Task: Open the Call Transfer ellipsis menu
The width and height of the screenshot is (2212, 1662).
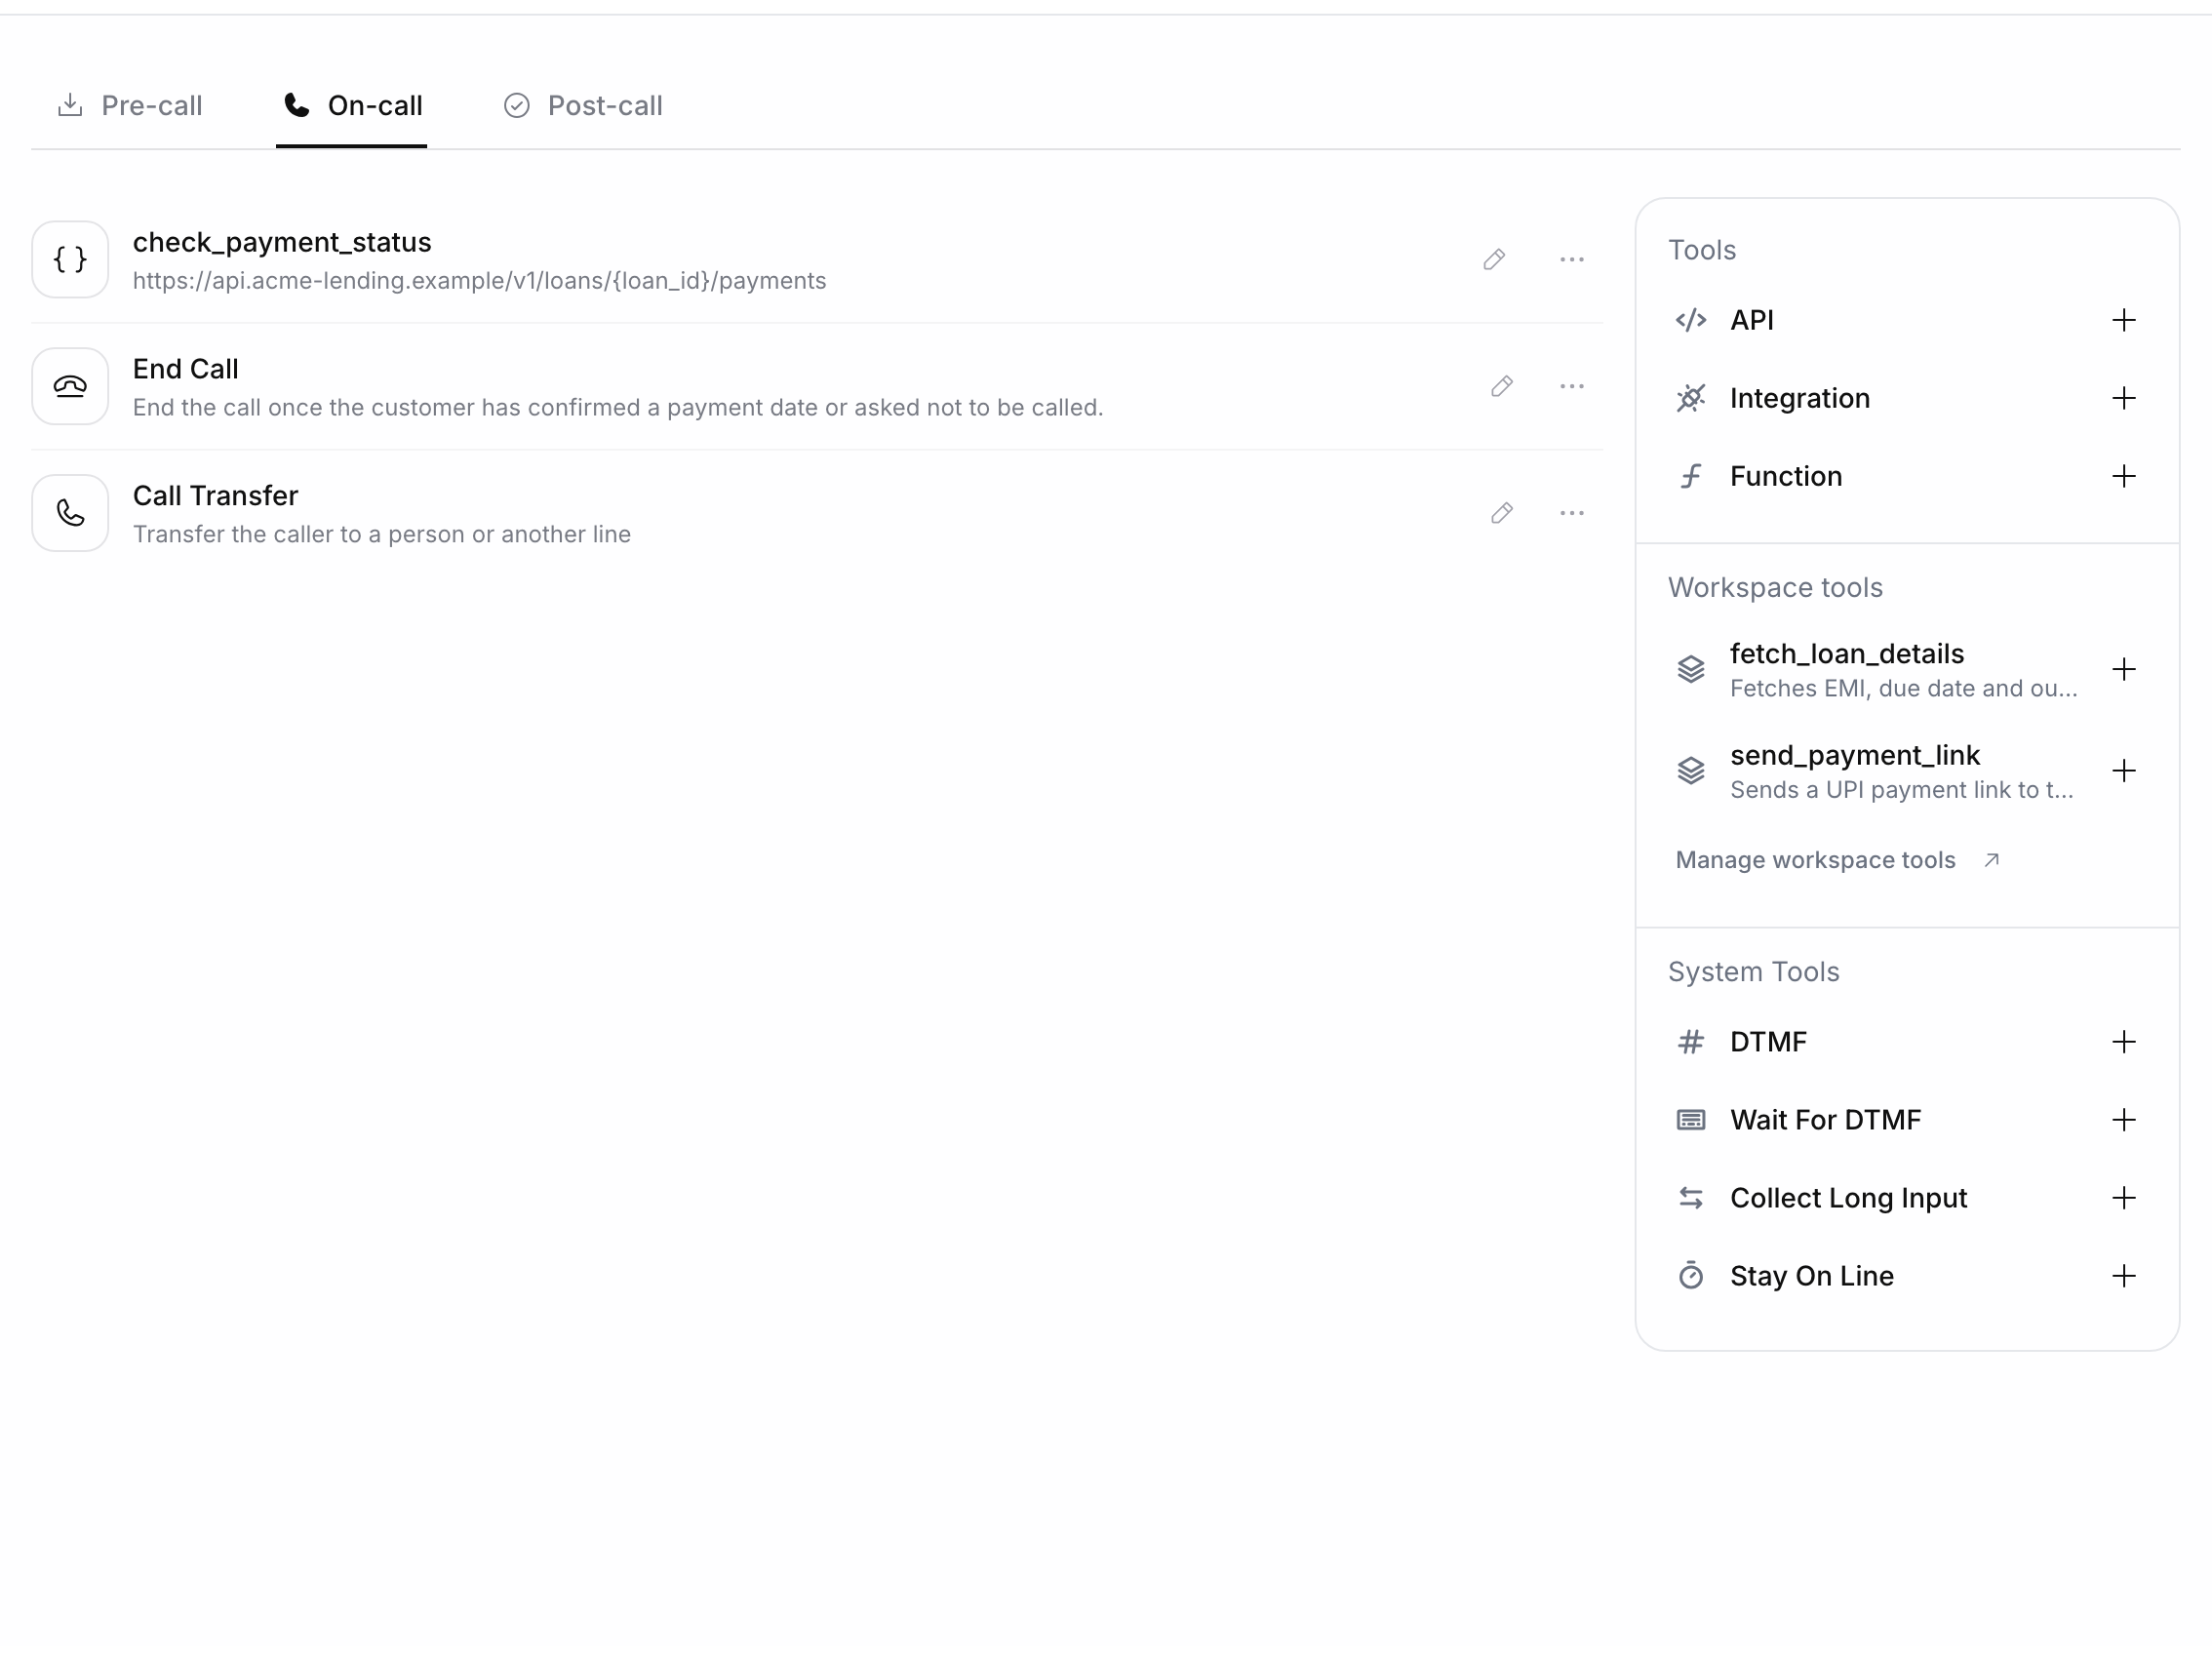Action: 1572,514
